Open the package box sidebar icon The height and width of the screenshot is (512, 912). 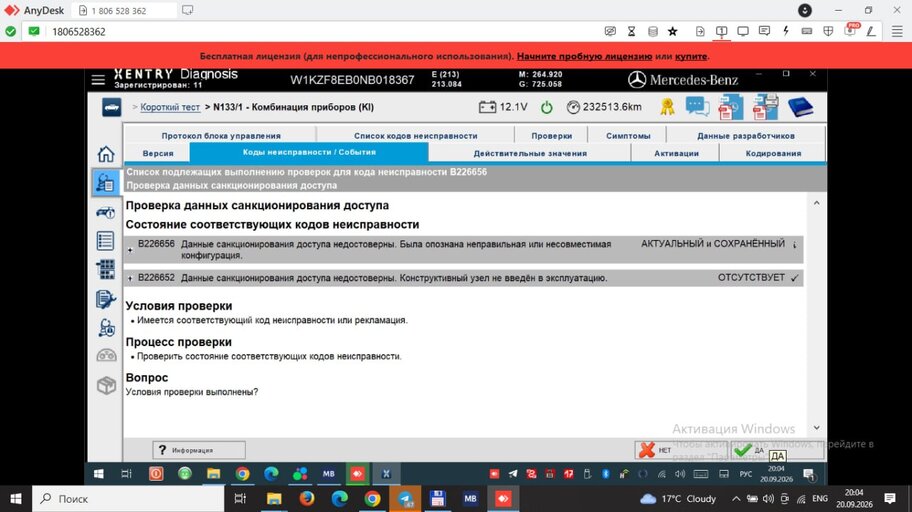point(106,385)
